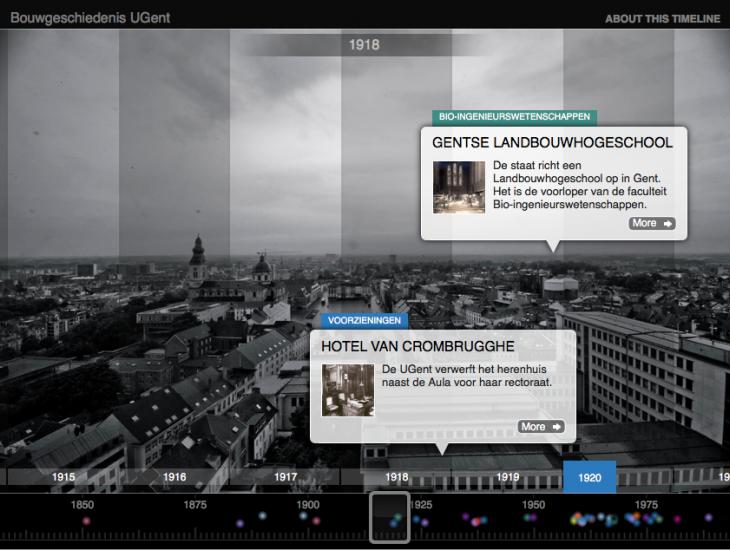
Task: Click the Gentse Landbouwhogeschool heading
Action: (x=552, y=143)
